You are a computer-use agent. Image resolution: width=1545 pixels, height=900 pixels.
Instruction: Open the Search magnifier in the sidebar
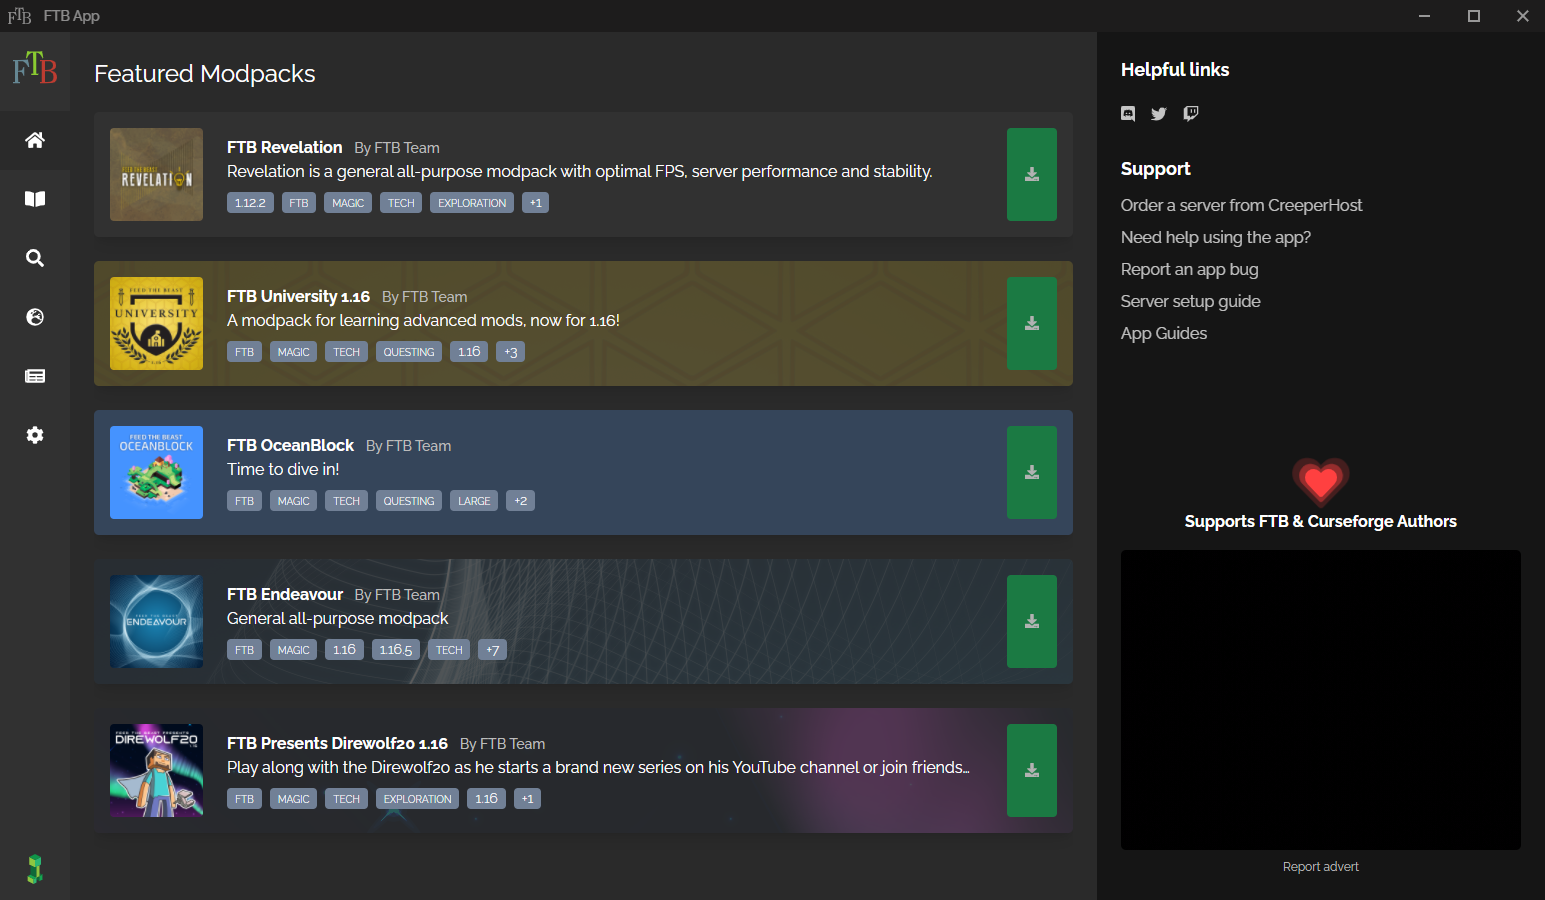click(35, 258)
